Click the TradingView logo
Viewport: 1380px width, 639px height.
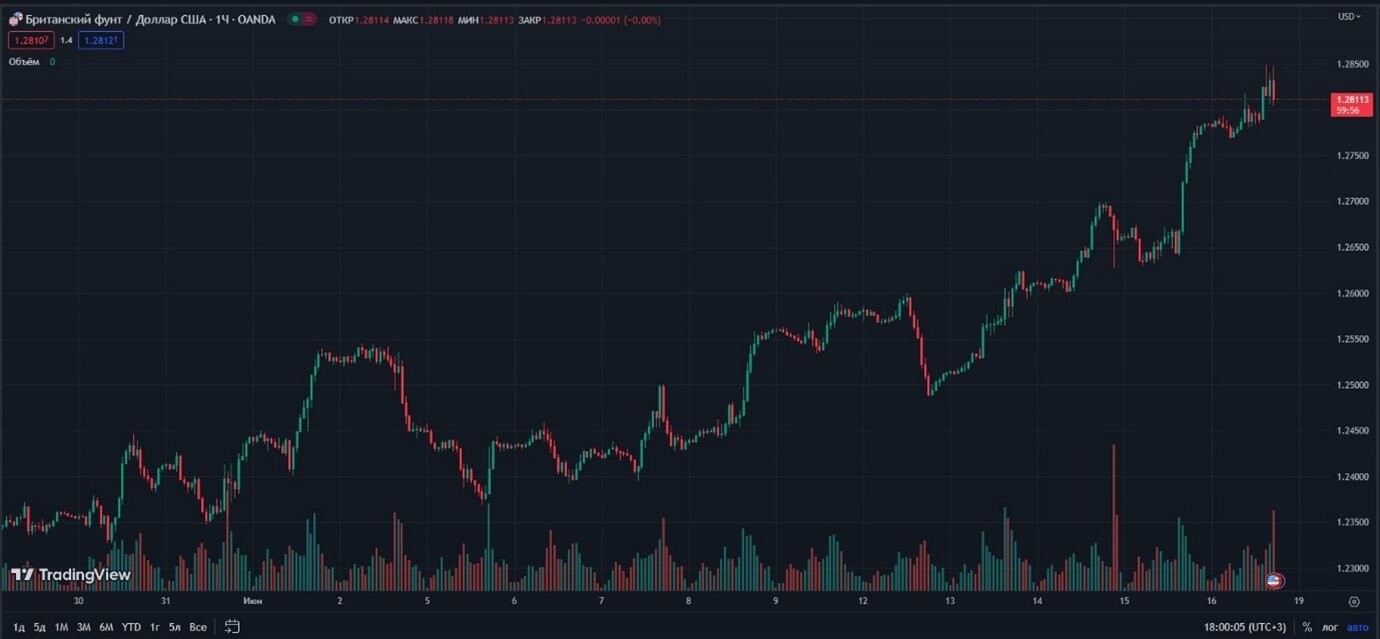pyautogui.click(x=71, y=575)
